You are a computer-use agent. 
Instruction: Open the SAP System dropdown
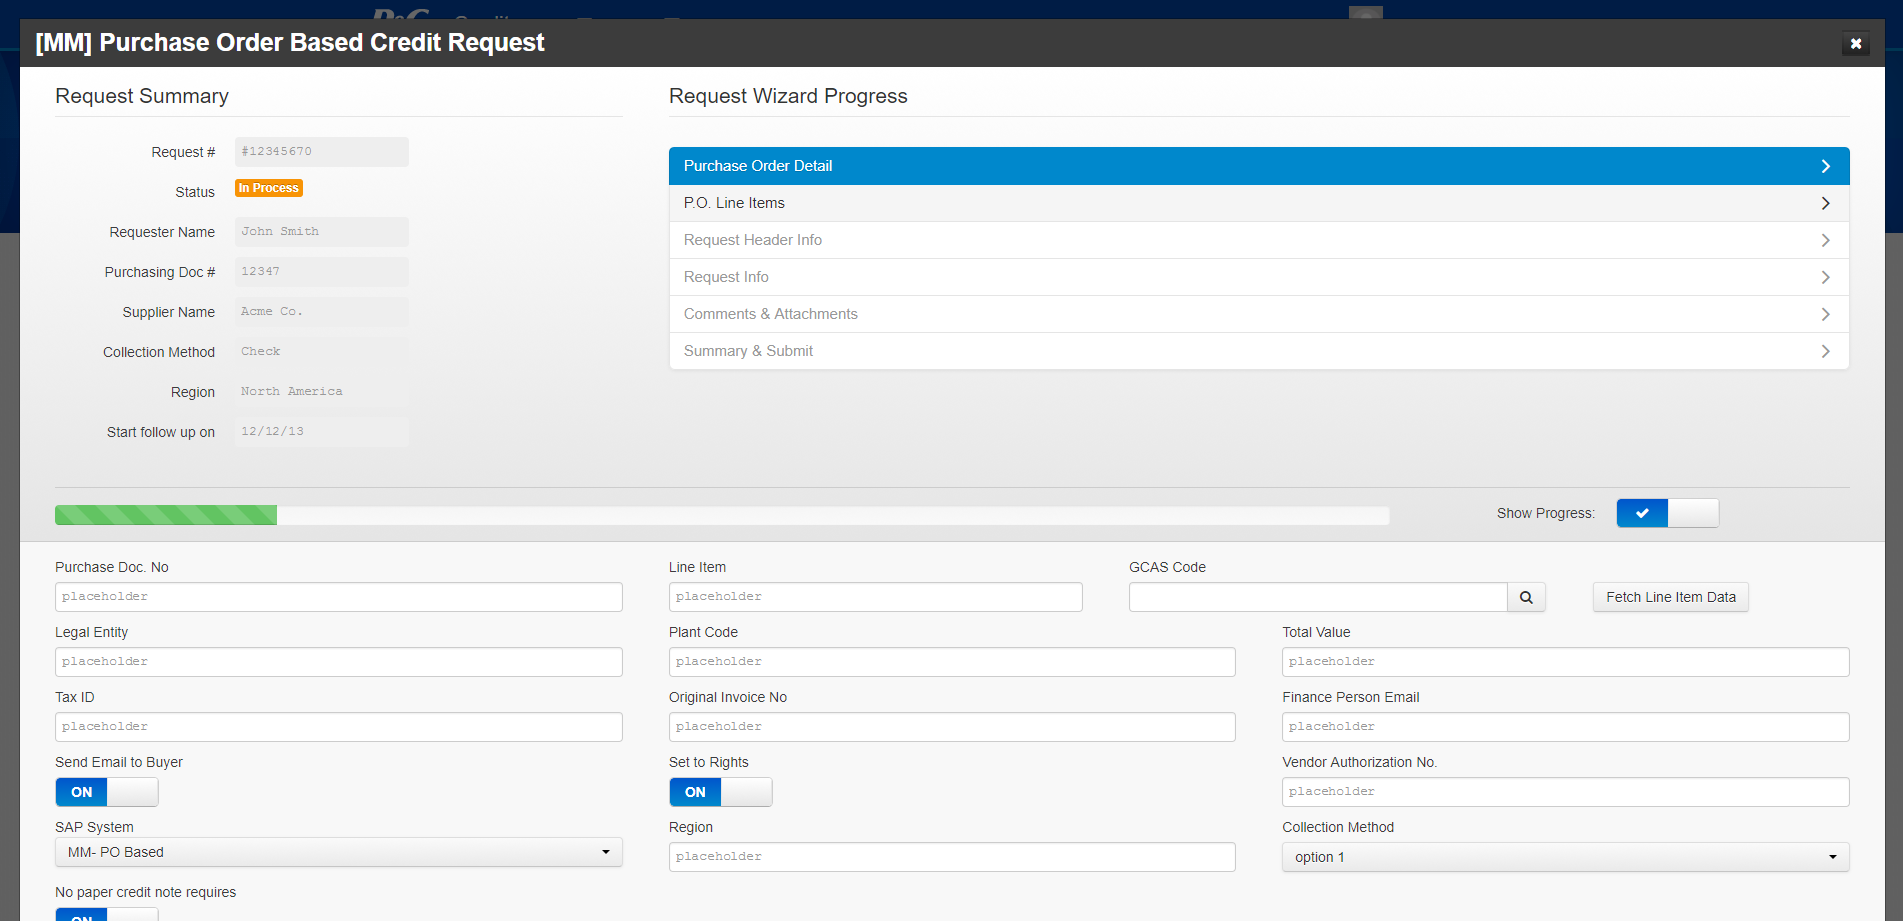338,852
